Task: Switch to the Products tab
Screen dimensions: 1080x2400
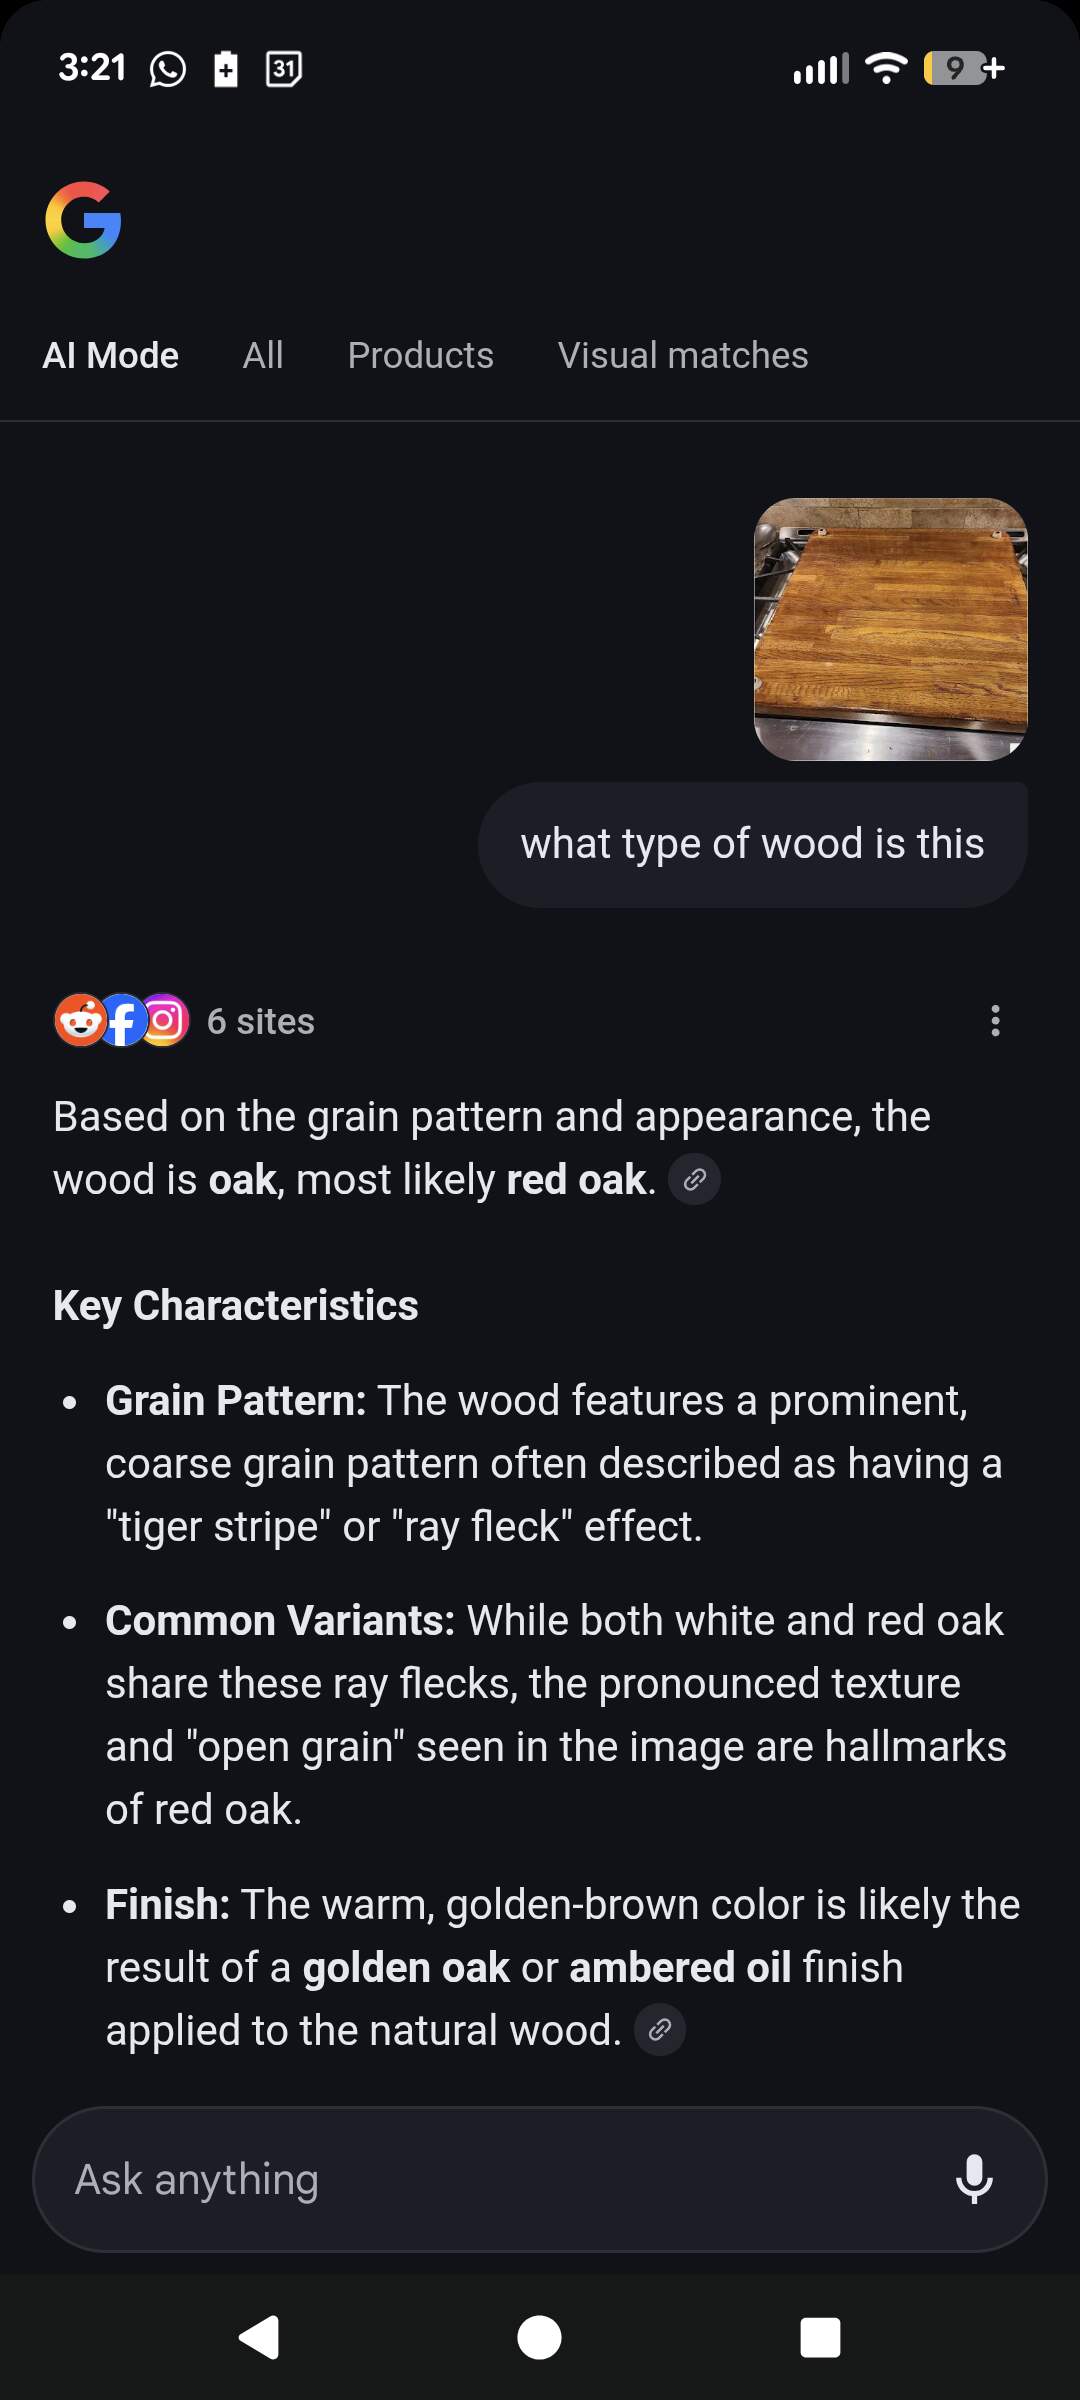Action: 420,356
